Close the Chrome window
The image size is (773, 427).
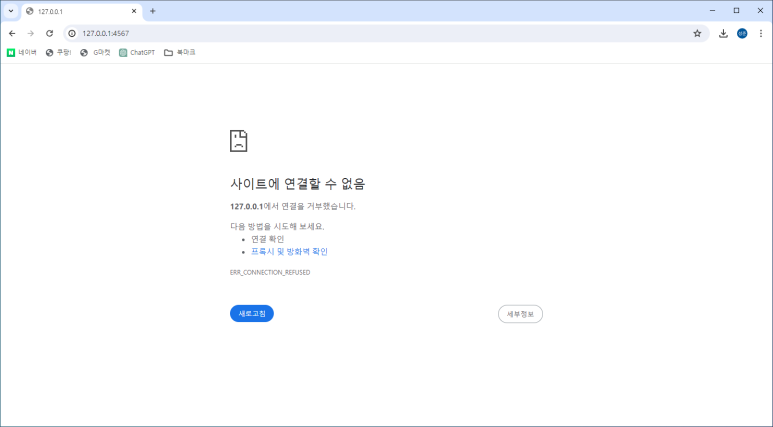click(760, 10)
